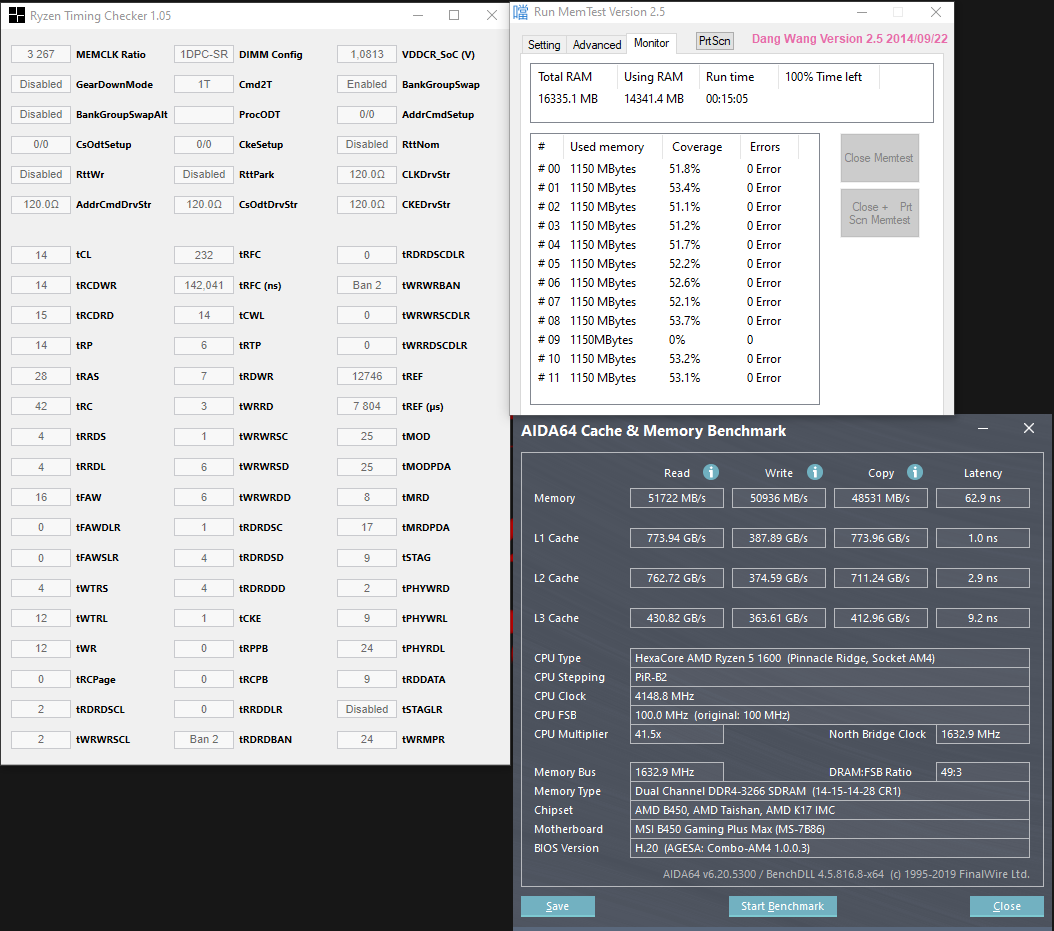Click the CPU Type field Ryzen 5 1600

point(829,658)
